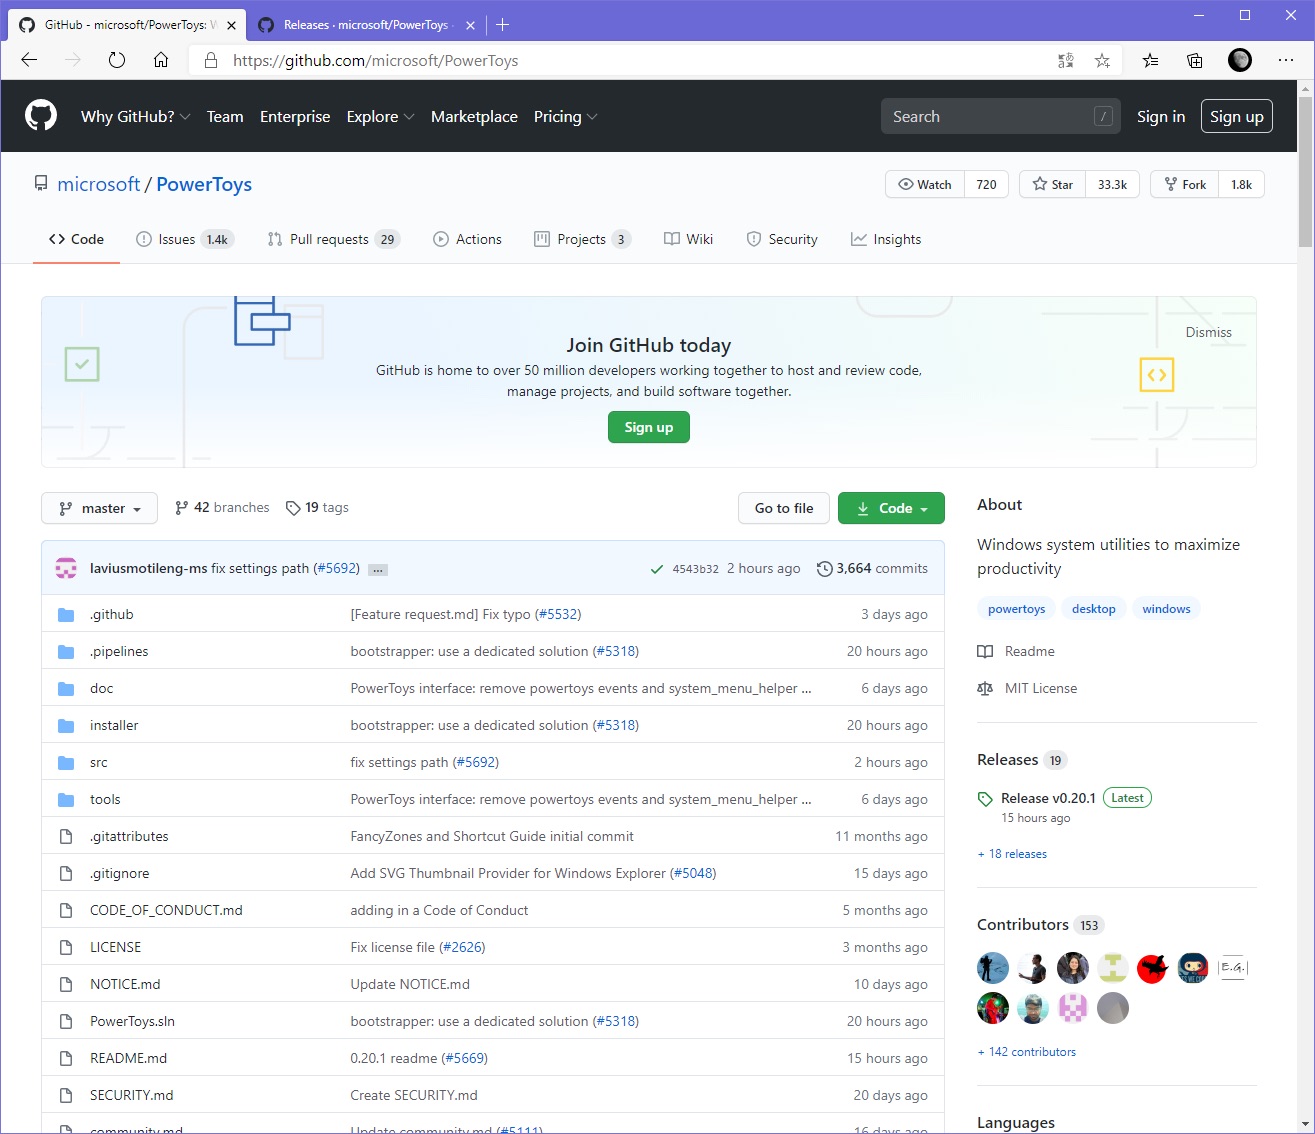Click the microsoft owner link
Screen dimensions: 1315x1134
(x=99, y=184)
